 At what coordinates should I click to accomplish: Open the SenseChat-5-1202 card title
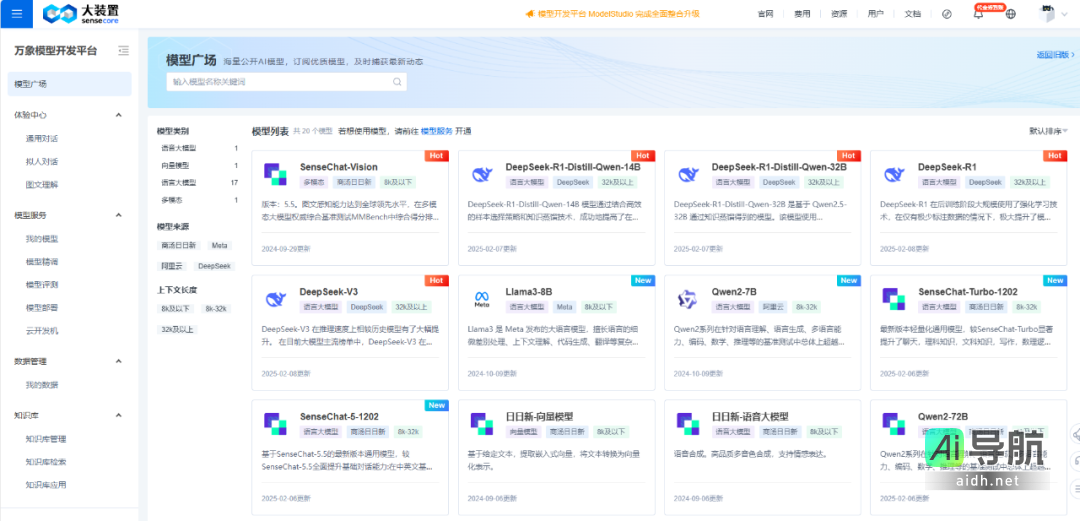(339, 416)
